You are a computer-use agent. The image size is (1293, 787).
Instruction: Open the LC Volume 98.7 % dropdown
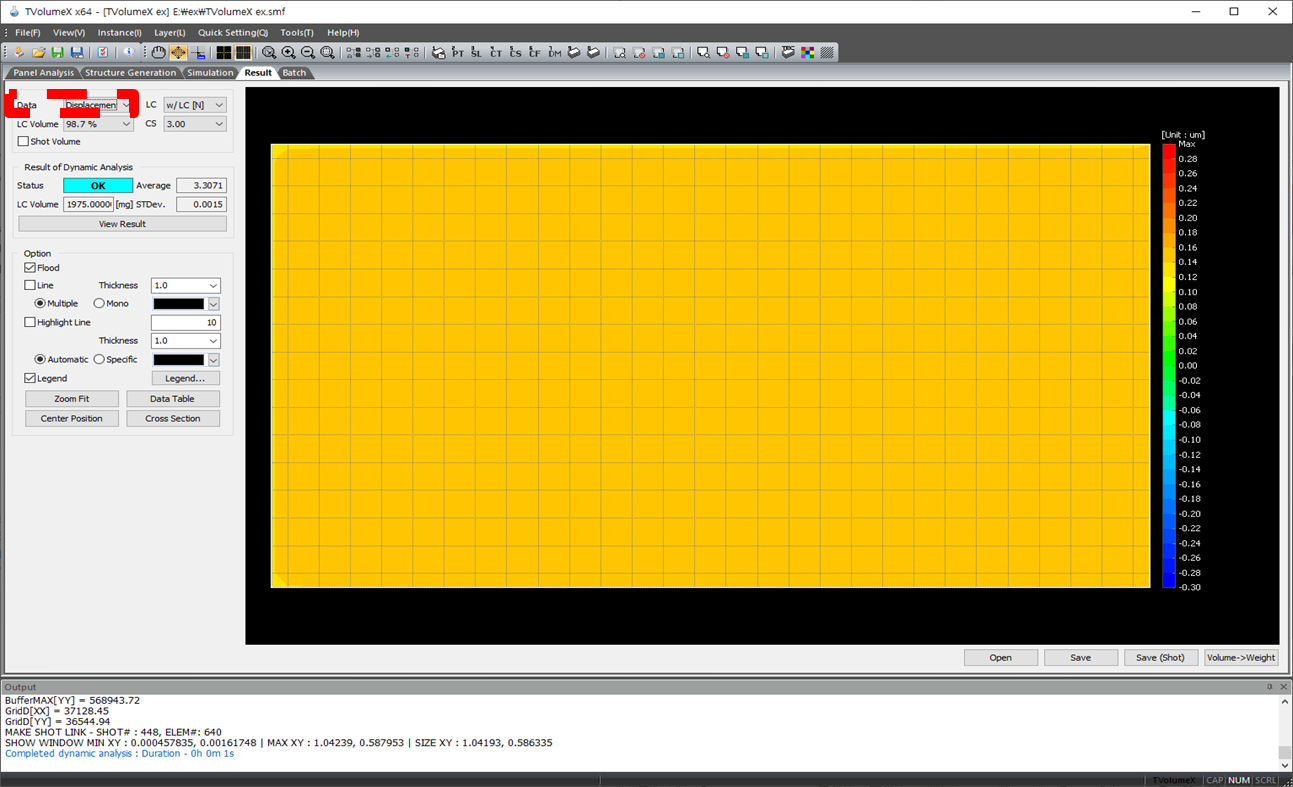[x=98, y=124]
